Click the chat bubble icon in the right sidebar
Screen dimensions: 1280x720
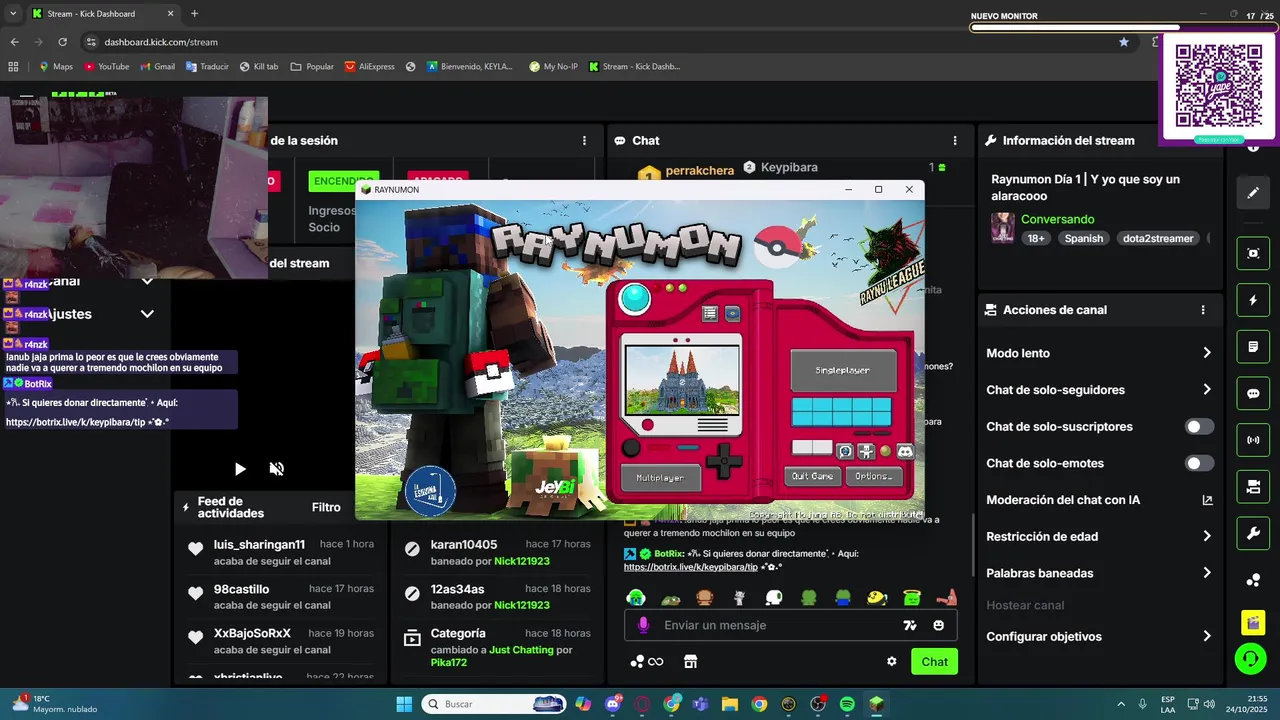pyautogui.click(x=1253, y=394)
